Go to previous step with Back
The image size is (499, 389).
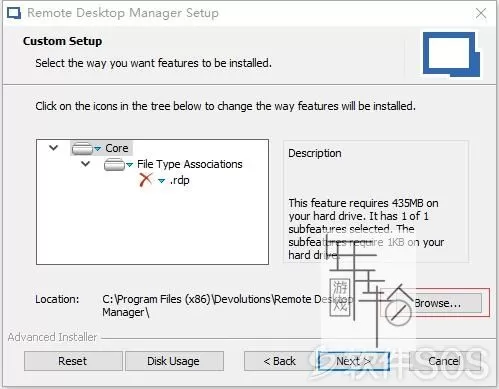click(x=279, y=361)
